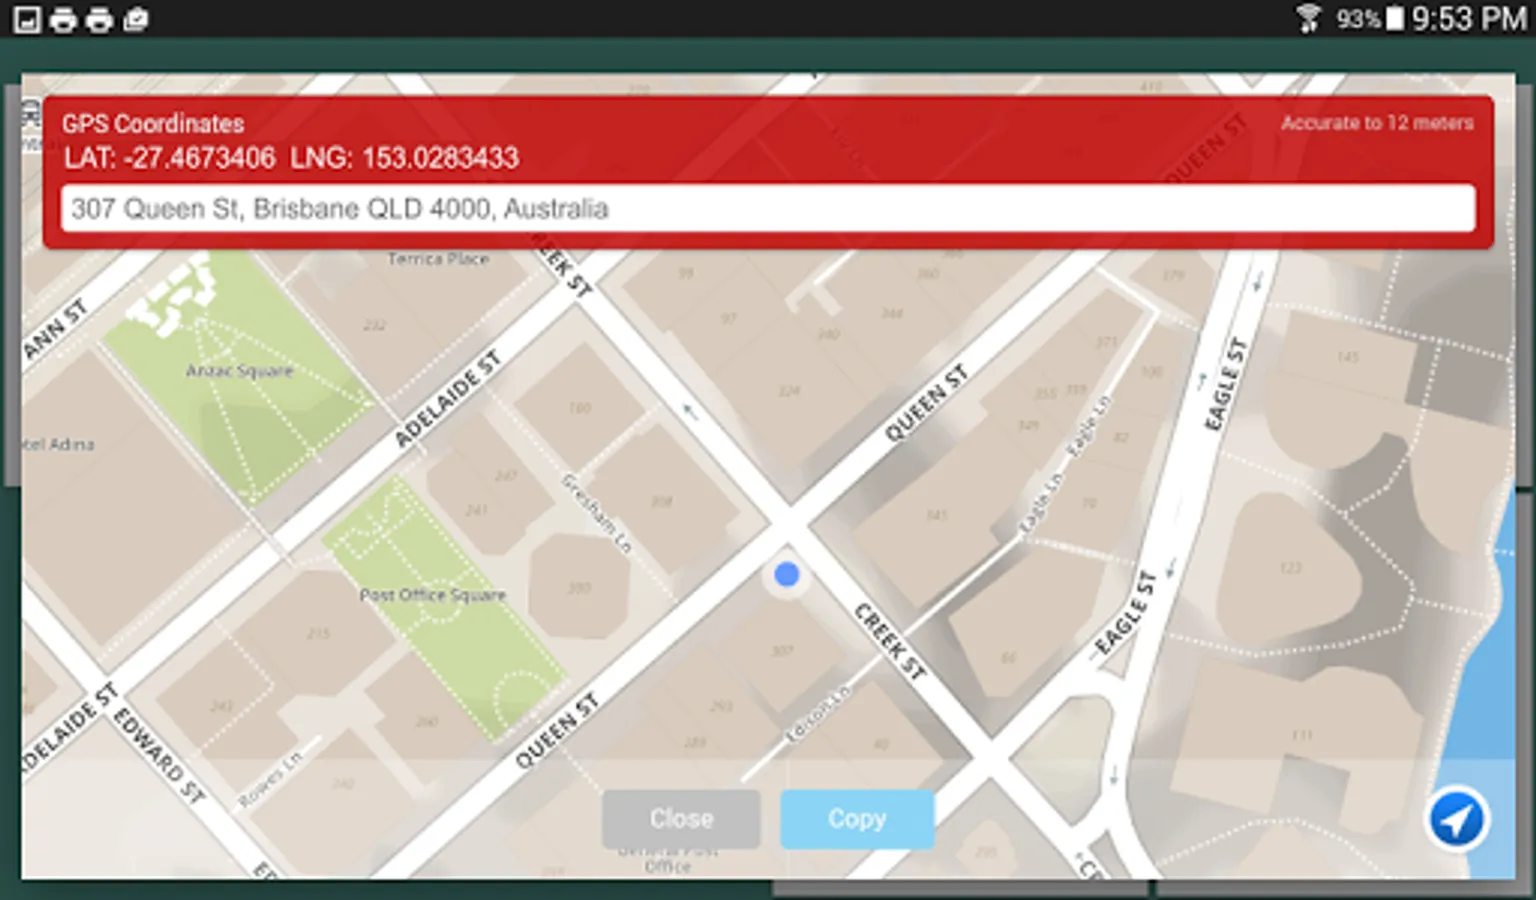Screen dimensions: 1536x900
Task: Copy the GPS coordinates
Action: click(857, 819)
